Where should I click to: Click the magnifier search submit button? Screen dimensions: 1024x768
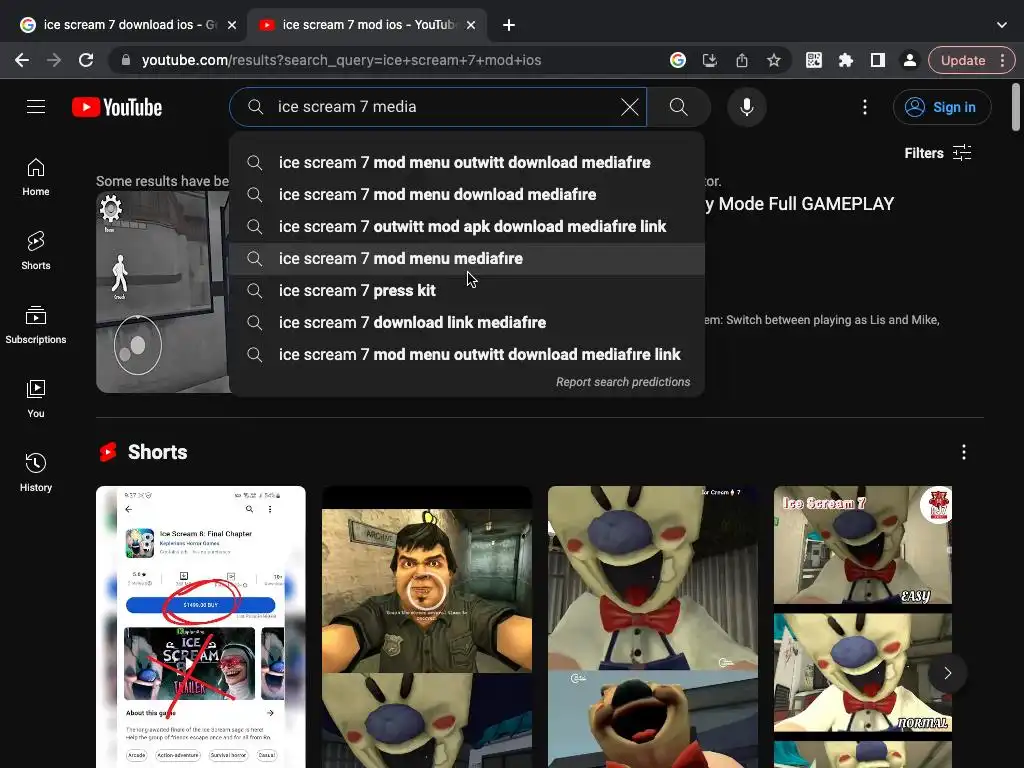[679, 107]
